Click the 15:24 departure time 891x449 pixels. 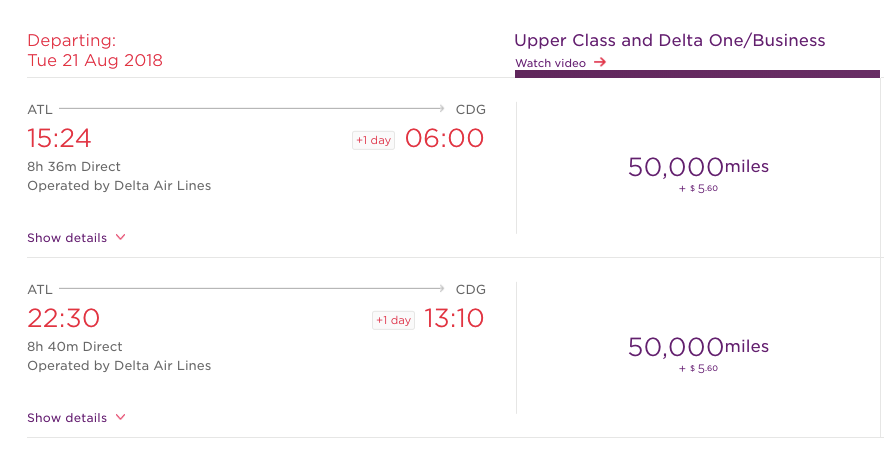59,138
